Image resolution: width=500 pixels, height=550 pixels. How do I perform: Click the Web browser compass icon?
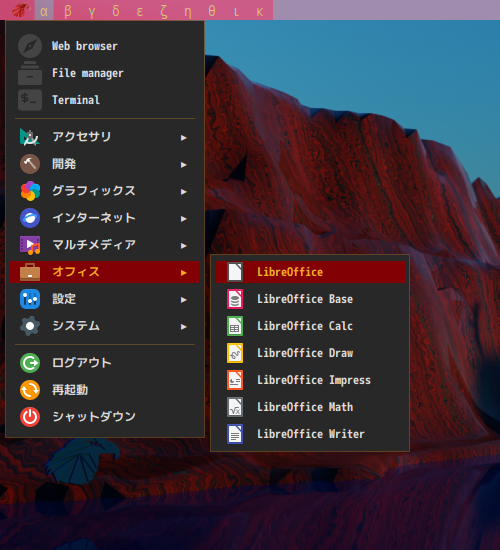pos(30,46)
